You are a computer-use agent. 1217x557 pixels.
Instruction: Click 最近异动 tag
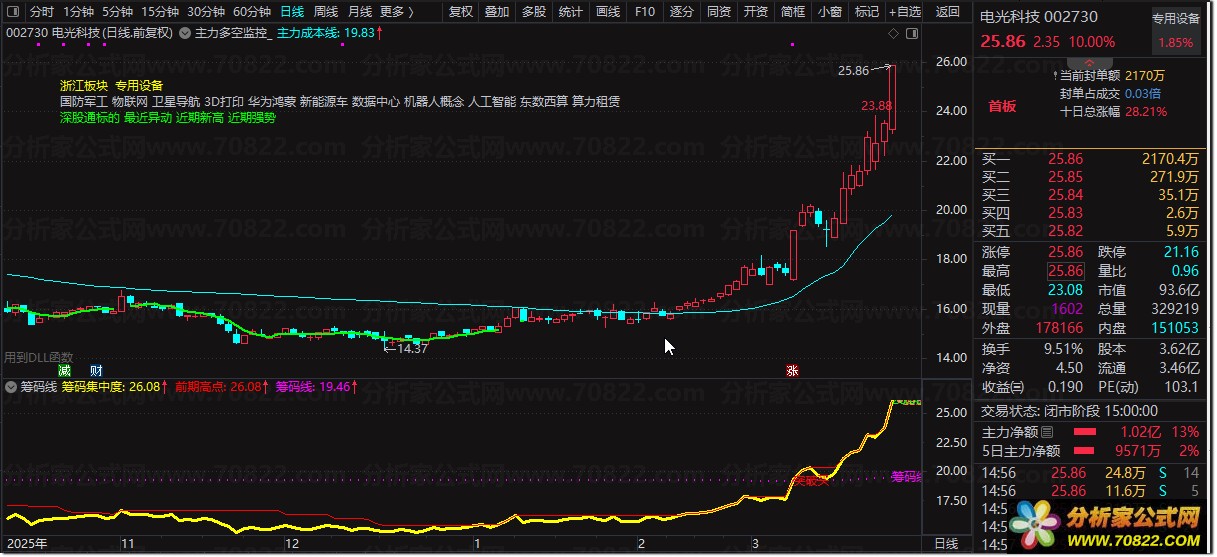tap(148, 117)
